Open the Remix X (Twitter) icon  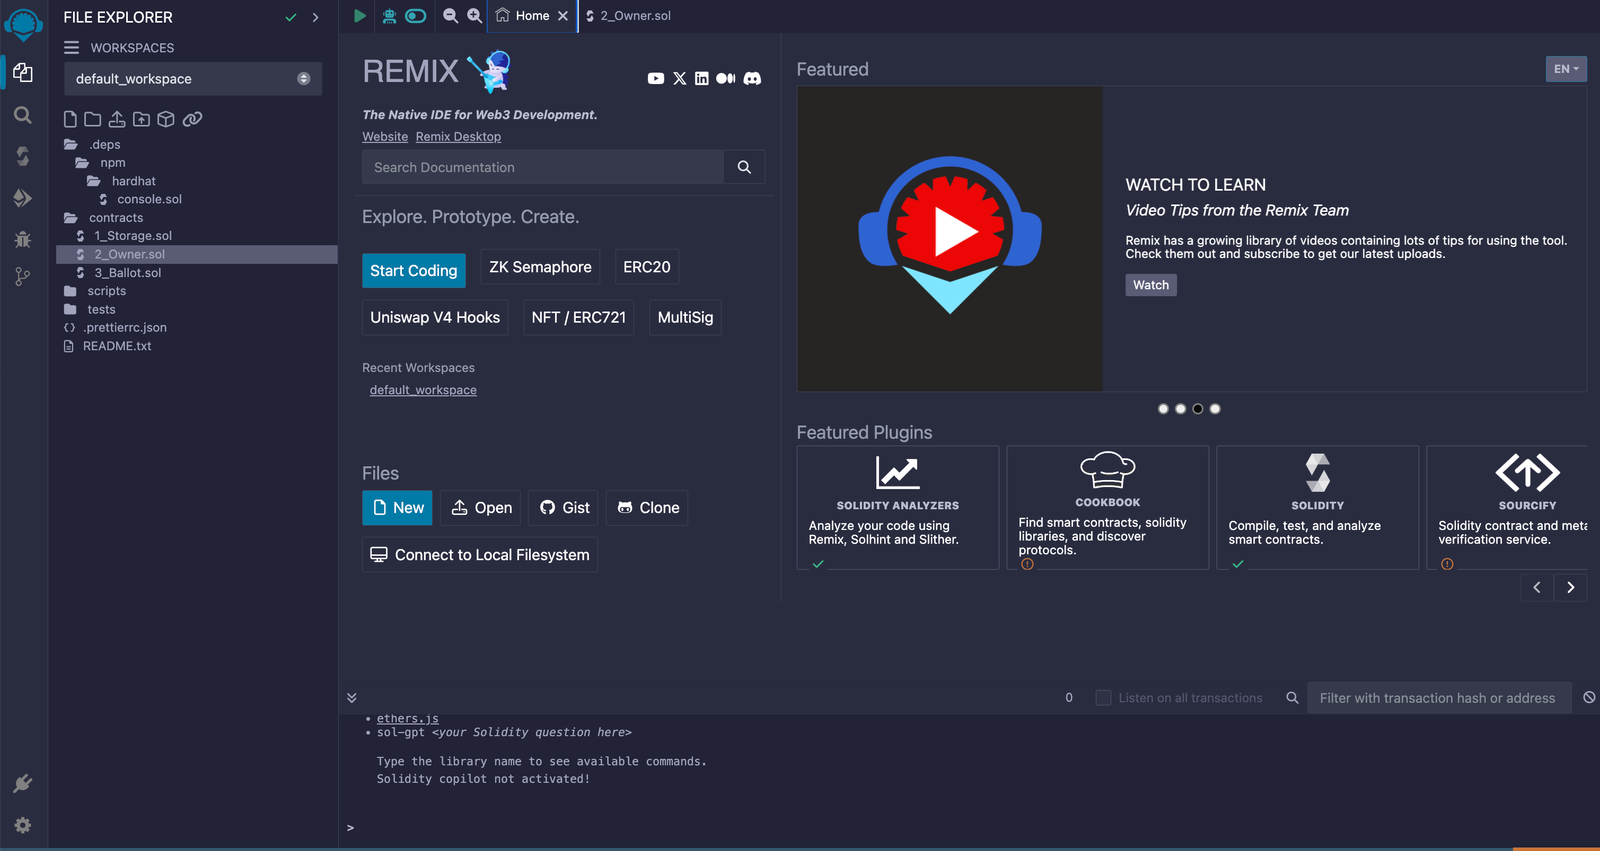pyautogui.click(x=680, y=78)
